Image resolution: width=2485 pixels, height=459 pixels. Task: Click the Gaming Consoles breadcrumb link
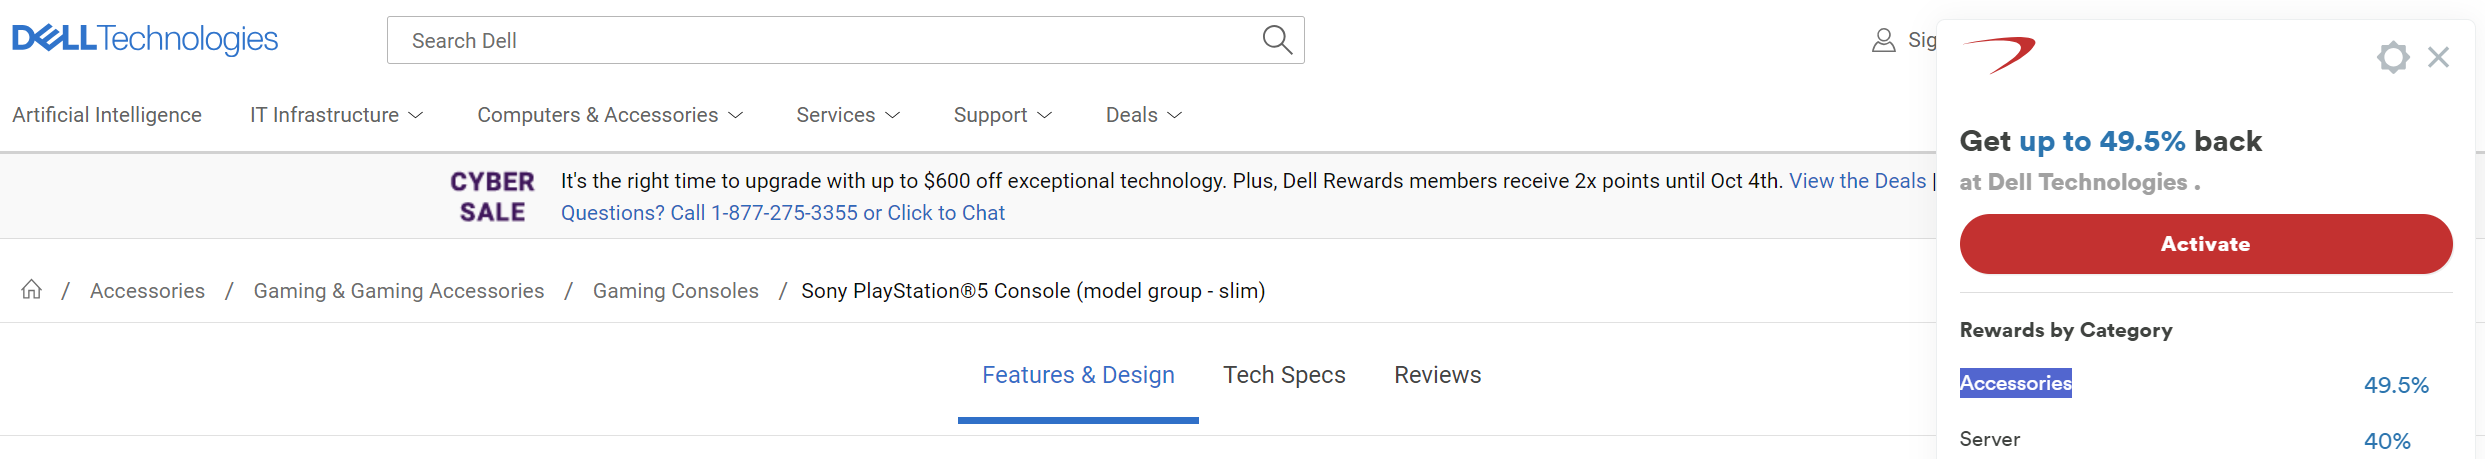click(676, 291)
